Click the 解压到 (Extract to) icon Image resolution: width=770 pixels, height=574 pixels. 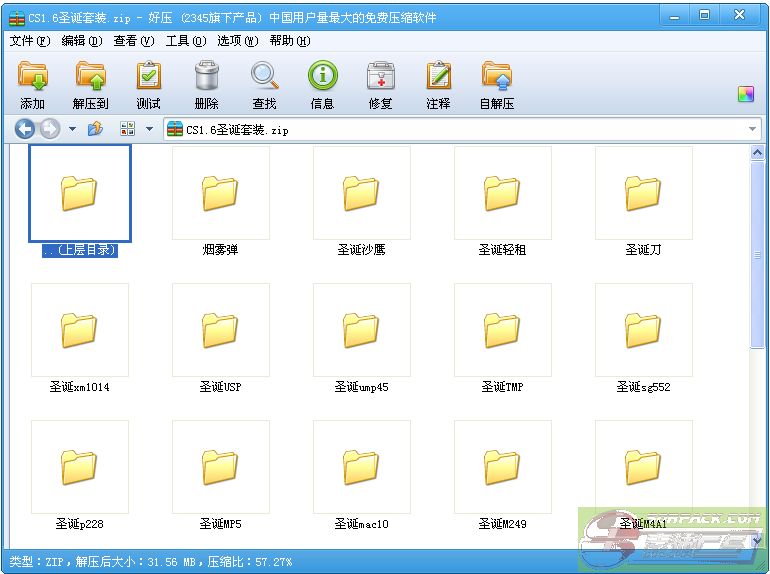(x=90, y=77)
